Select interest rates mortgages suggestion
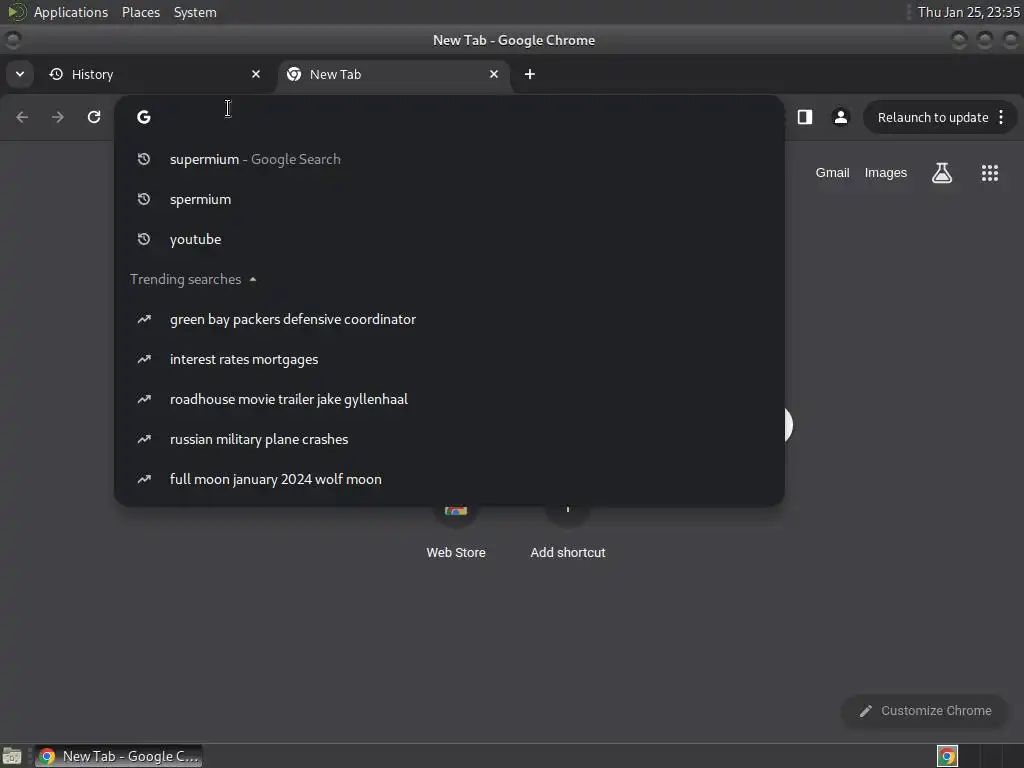This screenshot has width=1024, height=768. 449,359
